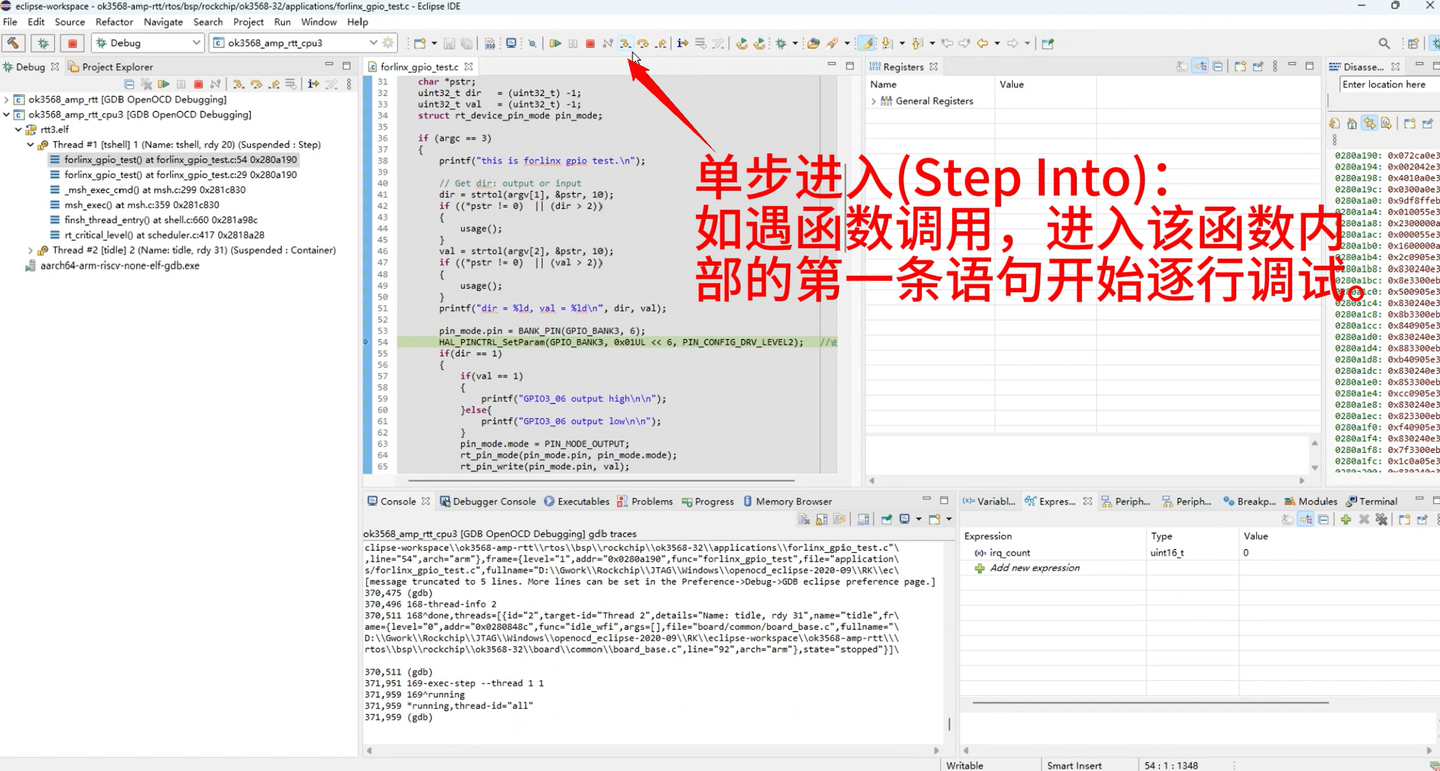Click the Resume icon in the main toolbar
The height and width of the screenshot is (771, 1440).
[555, 43]
